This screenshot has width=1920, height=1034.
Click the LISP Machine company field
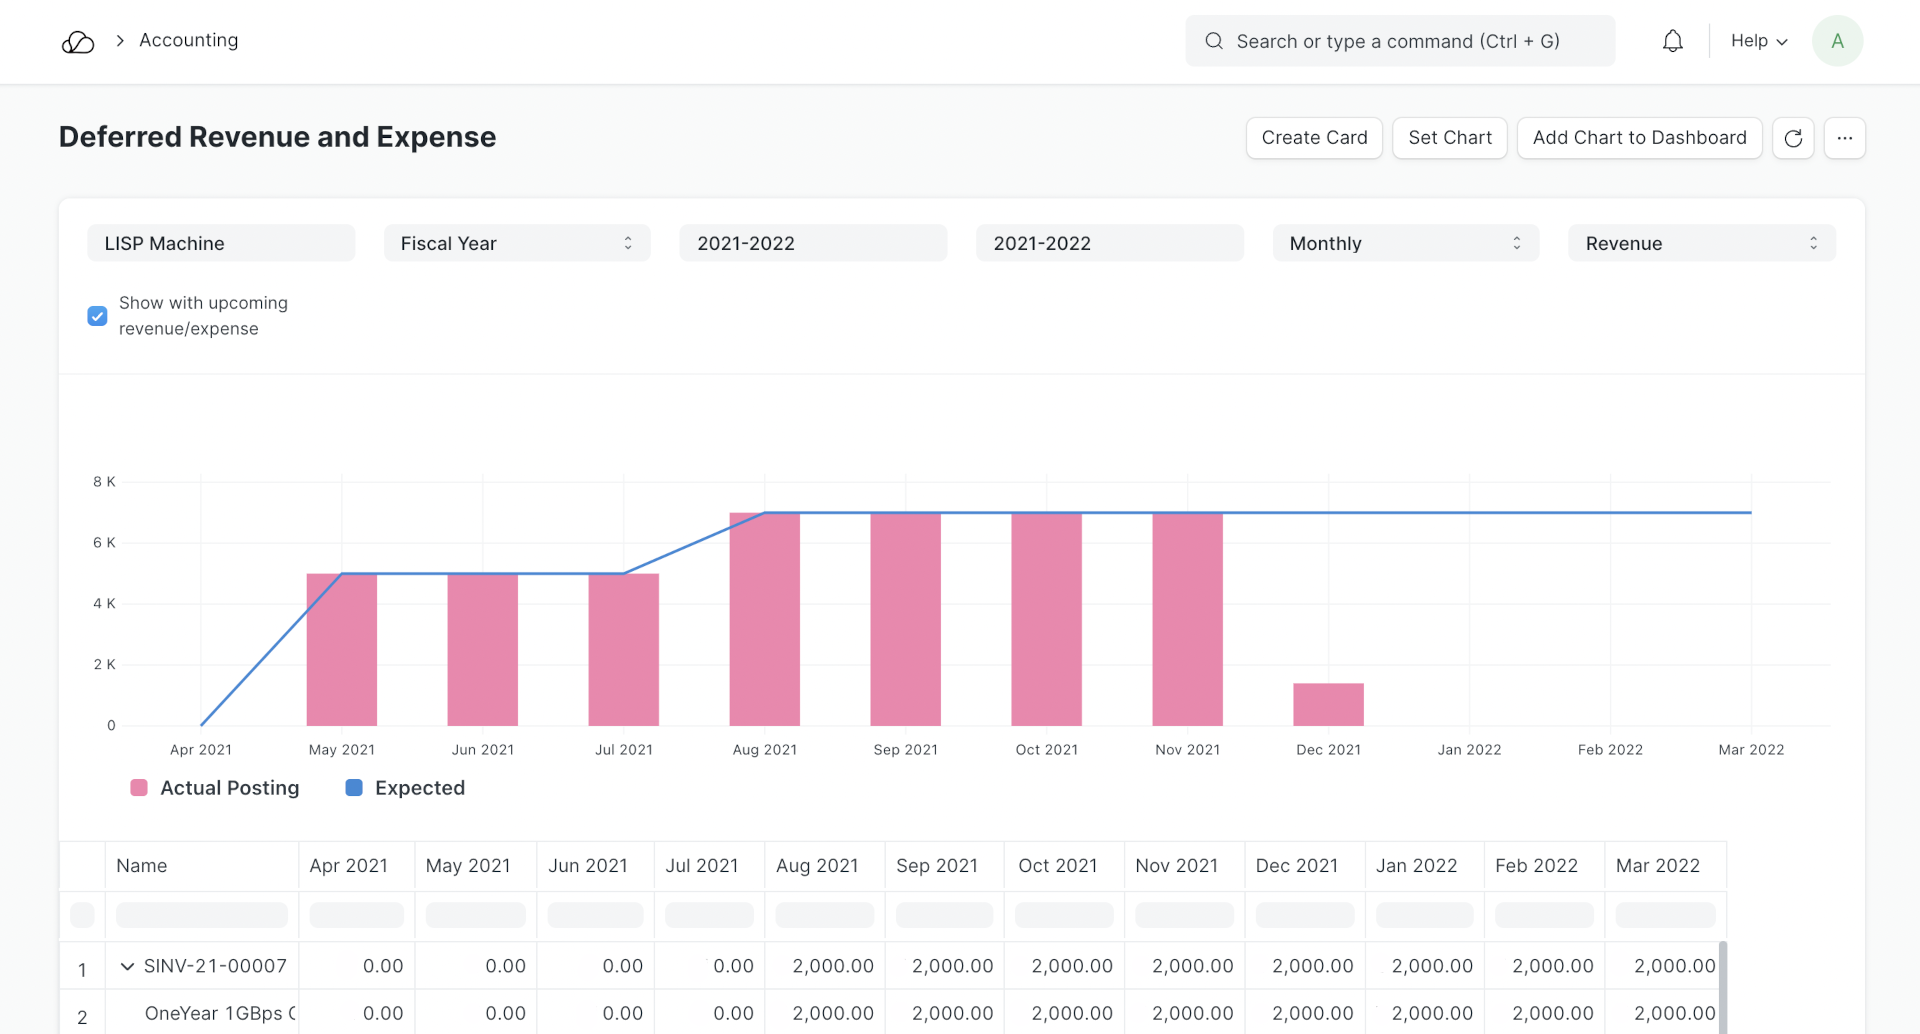pos(221,243)
